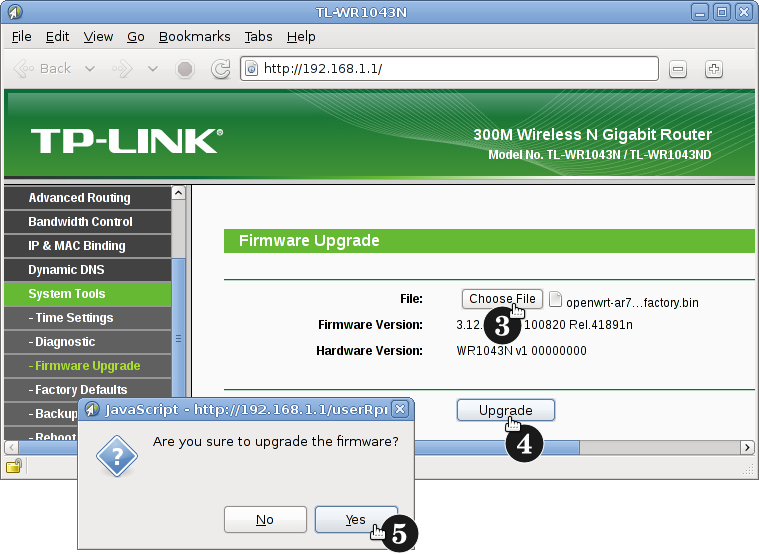Select Advanced Routing in sidebar

click(x=87, y=198)
